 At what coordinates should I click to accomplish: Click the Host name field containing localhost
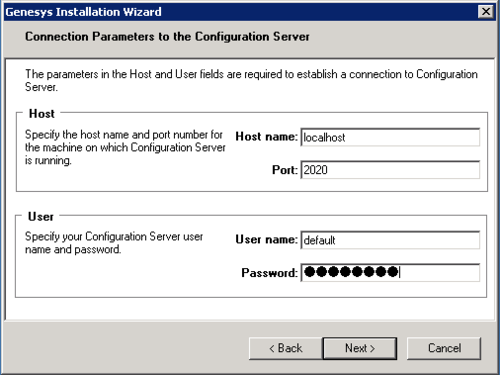(390, 137)
